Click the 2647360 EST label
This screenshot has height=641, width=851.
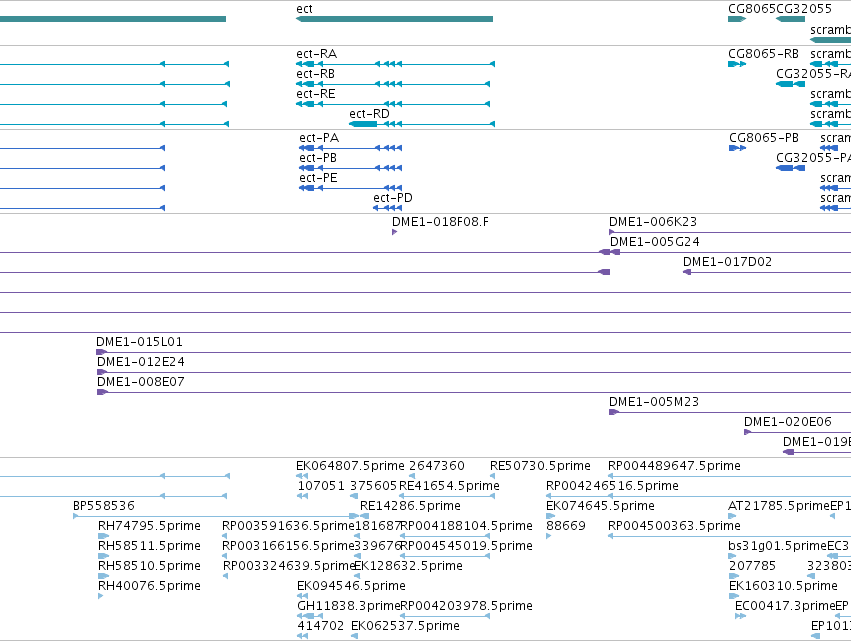click(437, 466)
